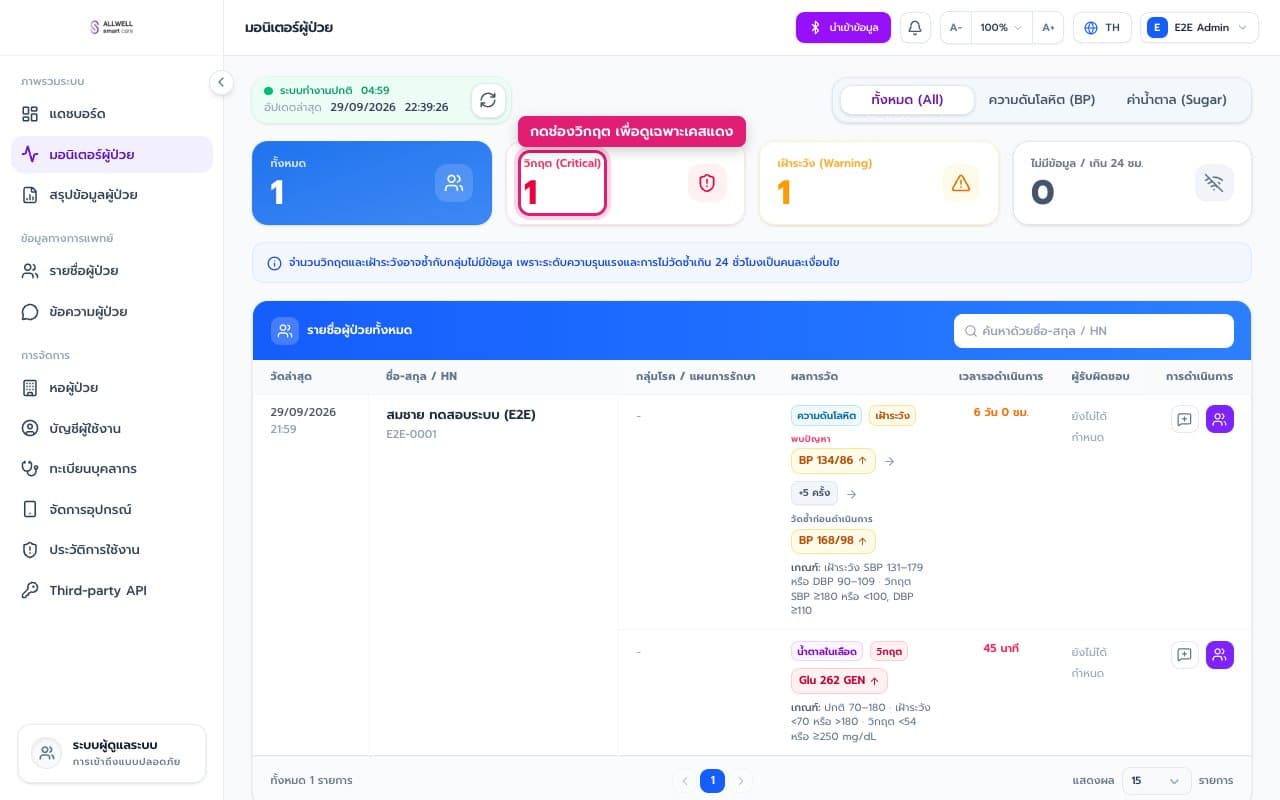Click page number 1 in pagination
This screenshot has height=800, width=1280.
712,780
